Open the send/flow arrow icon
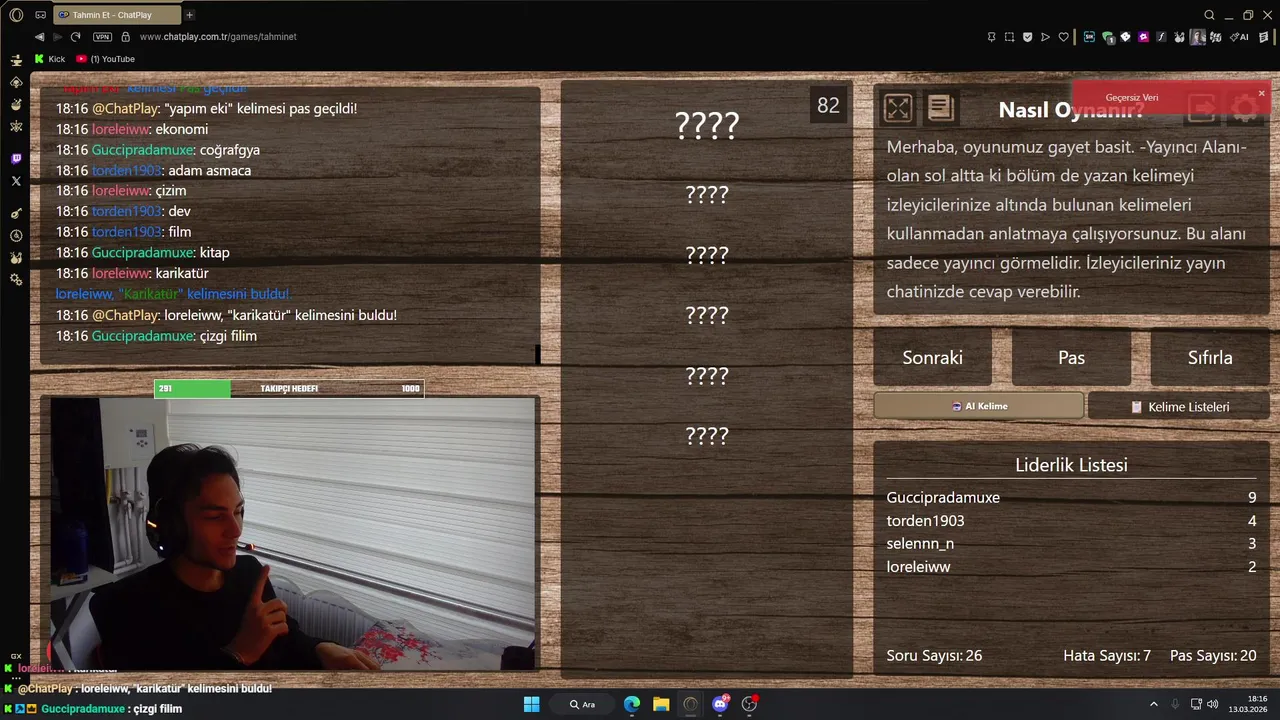Screen dimensions: 1280x720 [1045, 37]
